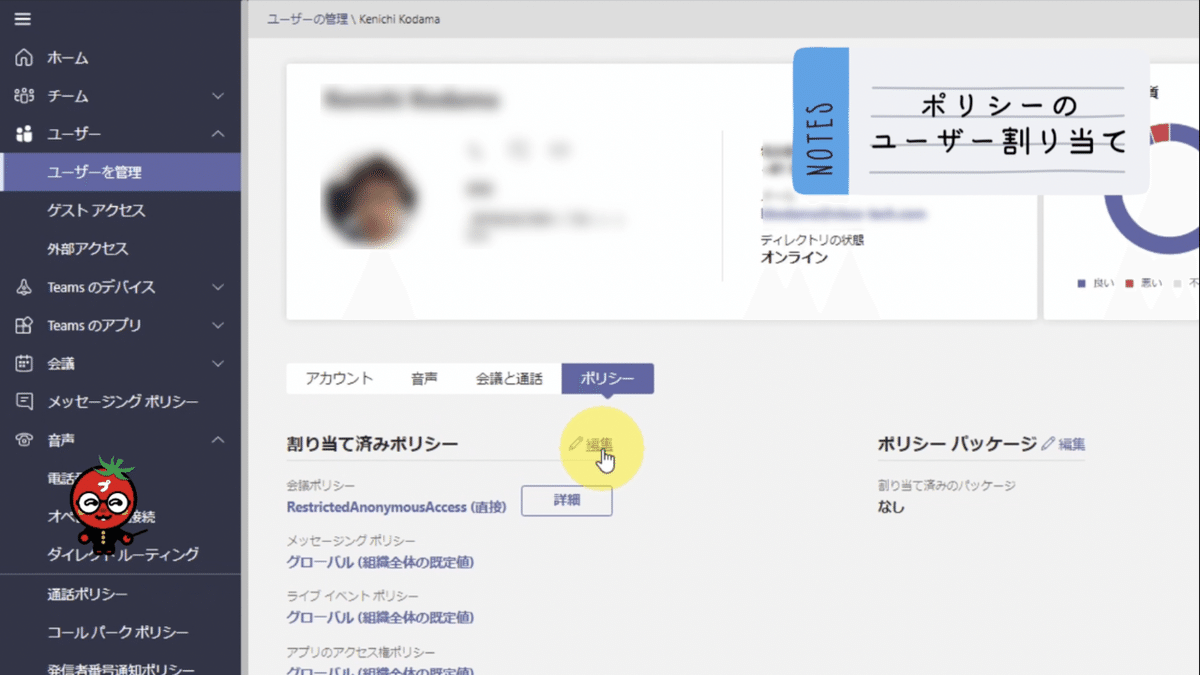Open ユーザーを管理 in the sidebar

point(120,172)
